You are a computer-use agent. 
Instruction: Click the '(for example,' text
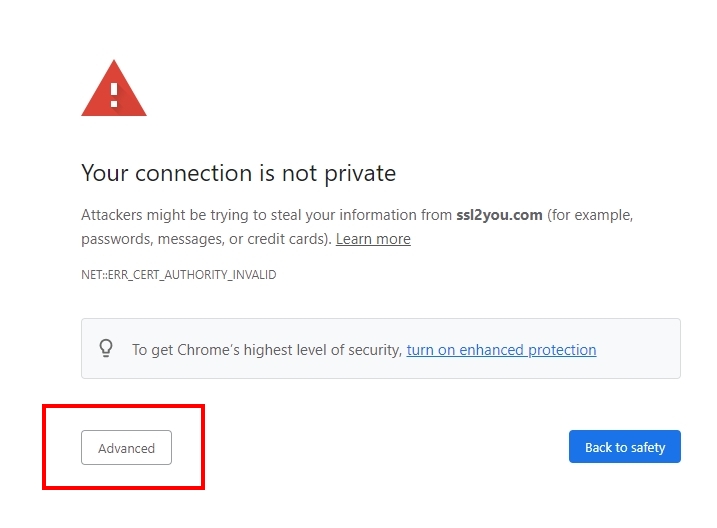[x=591, y=215]
